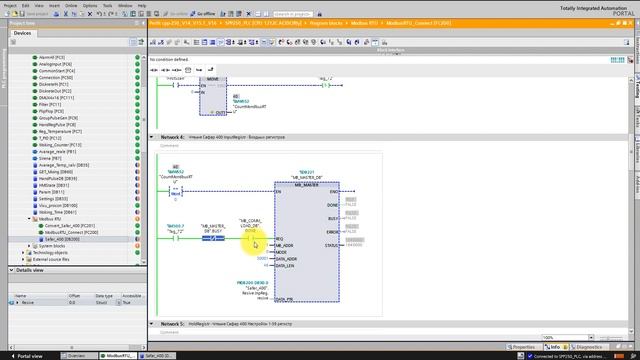The height and width of the screenshot is (360, 640).
Task: Expand the External source files folder
Action: (x=23, y=259)
